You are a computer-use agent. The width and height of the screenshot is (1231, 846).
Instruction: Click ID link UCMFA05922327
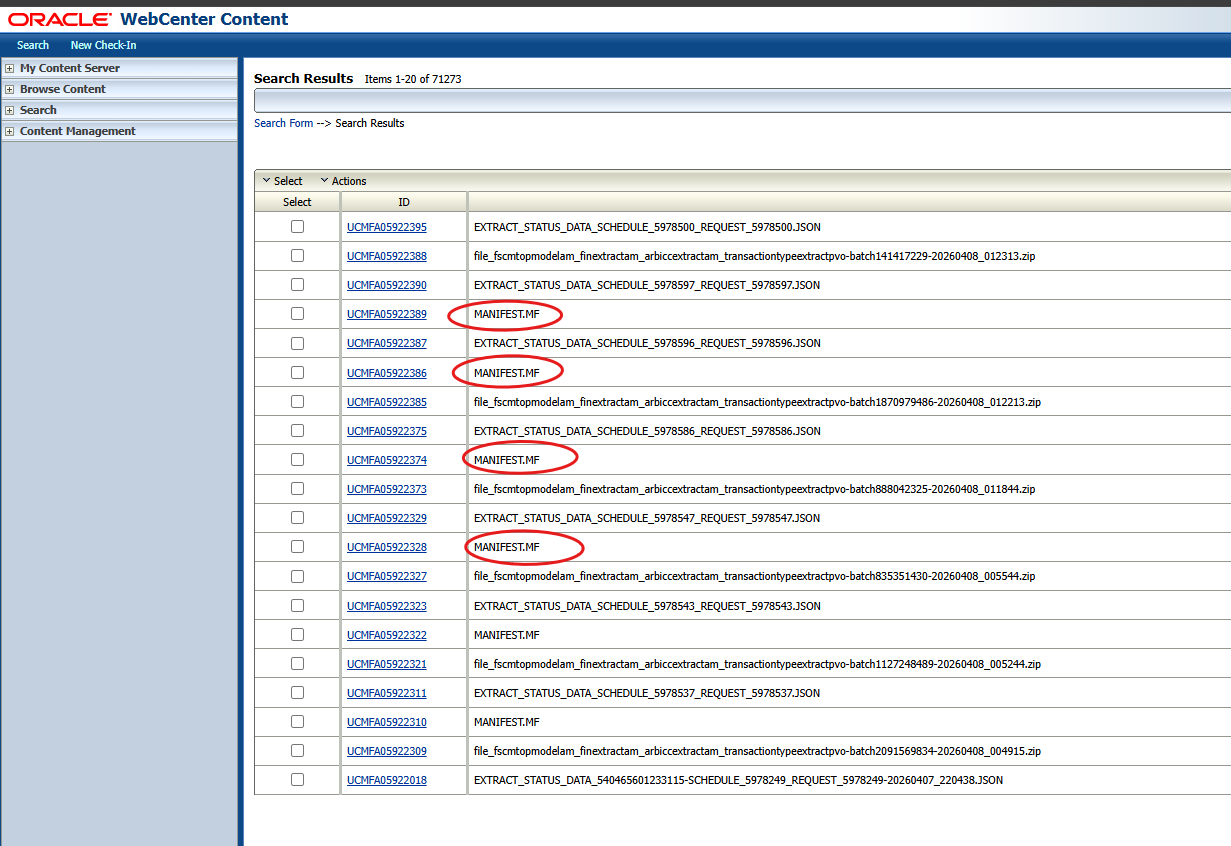387,576
